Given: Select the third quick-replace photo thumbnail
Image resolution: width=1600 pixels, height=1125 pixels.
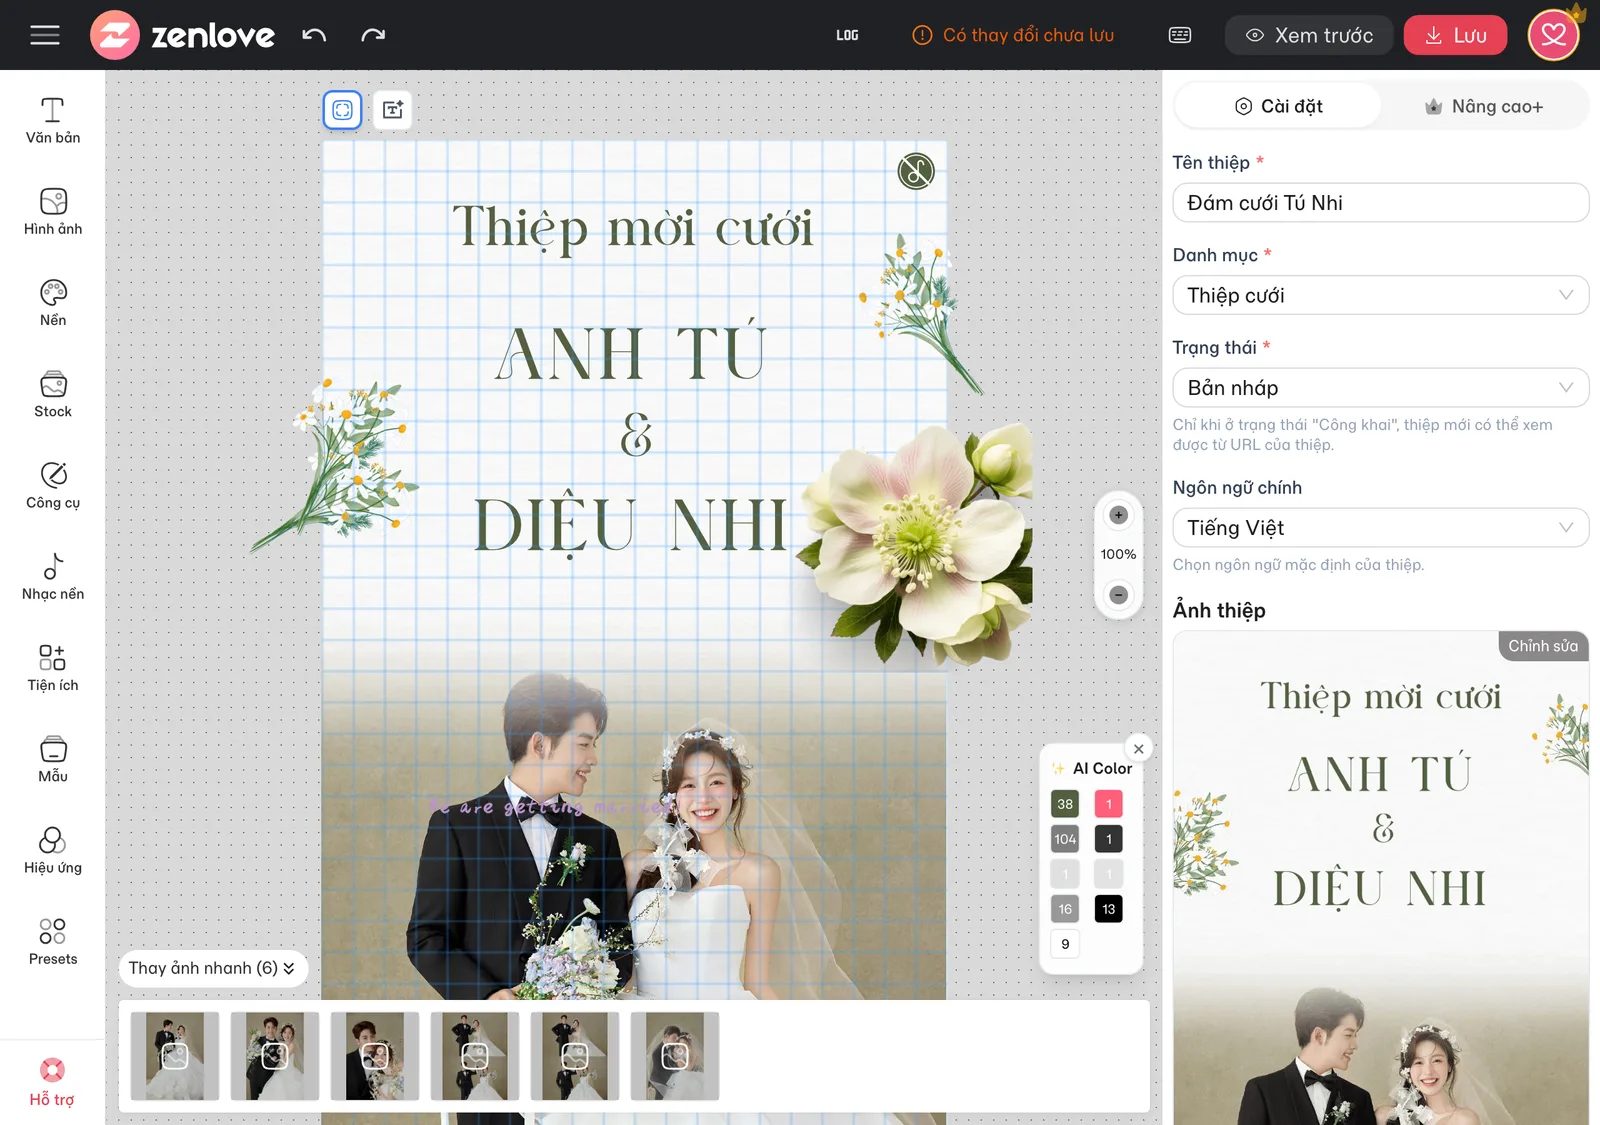Looking at the screenshot, I should pos(375,1056).
